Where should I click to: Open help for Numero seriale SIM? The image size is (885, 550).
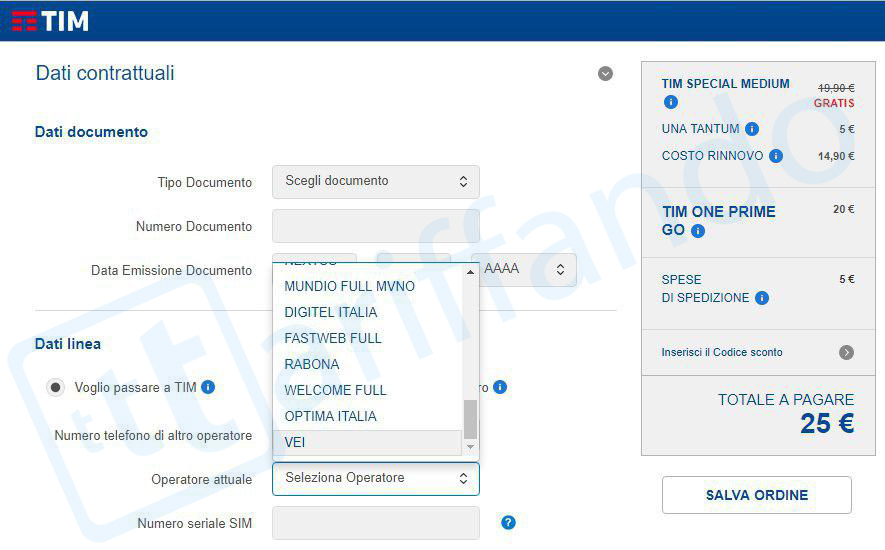pos(508,522)
